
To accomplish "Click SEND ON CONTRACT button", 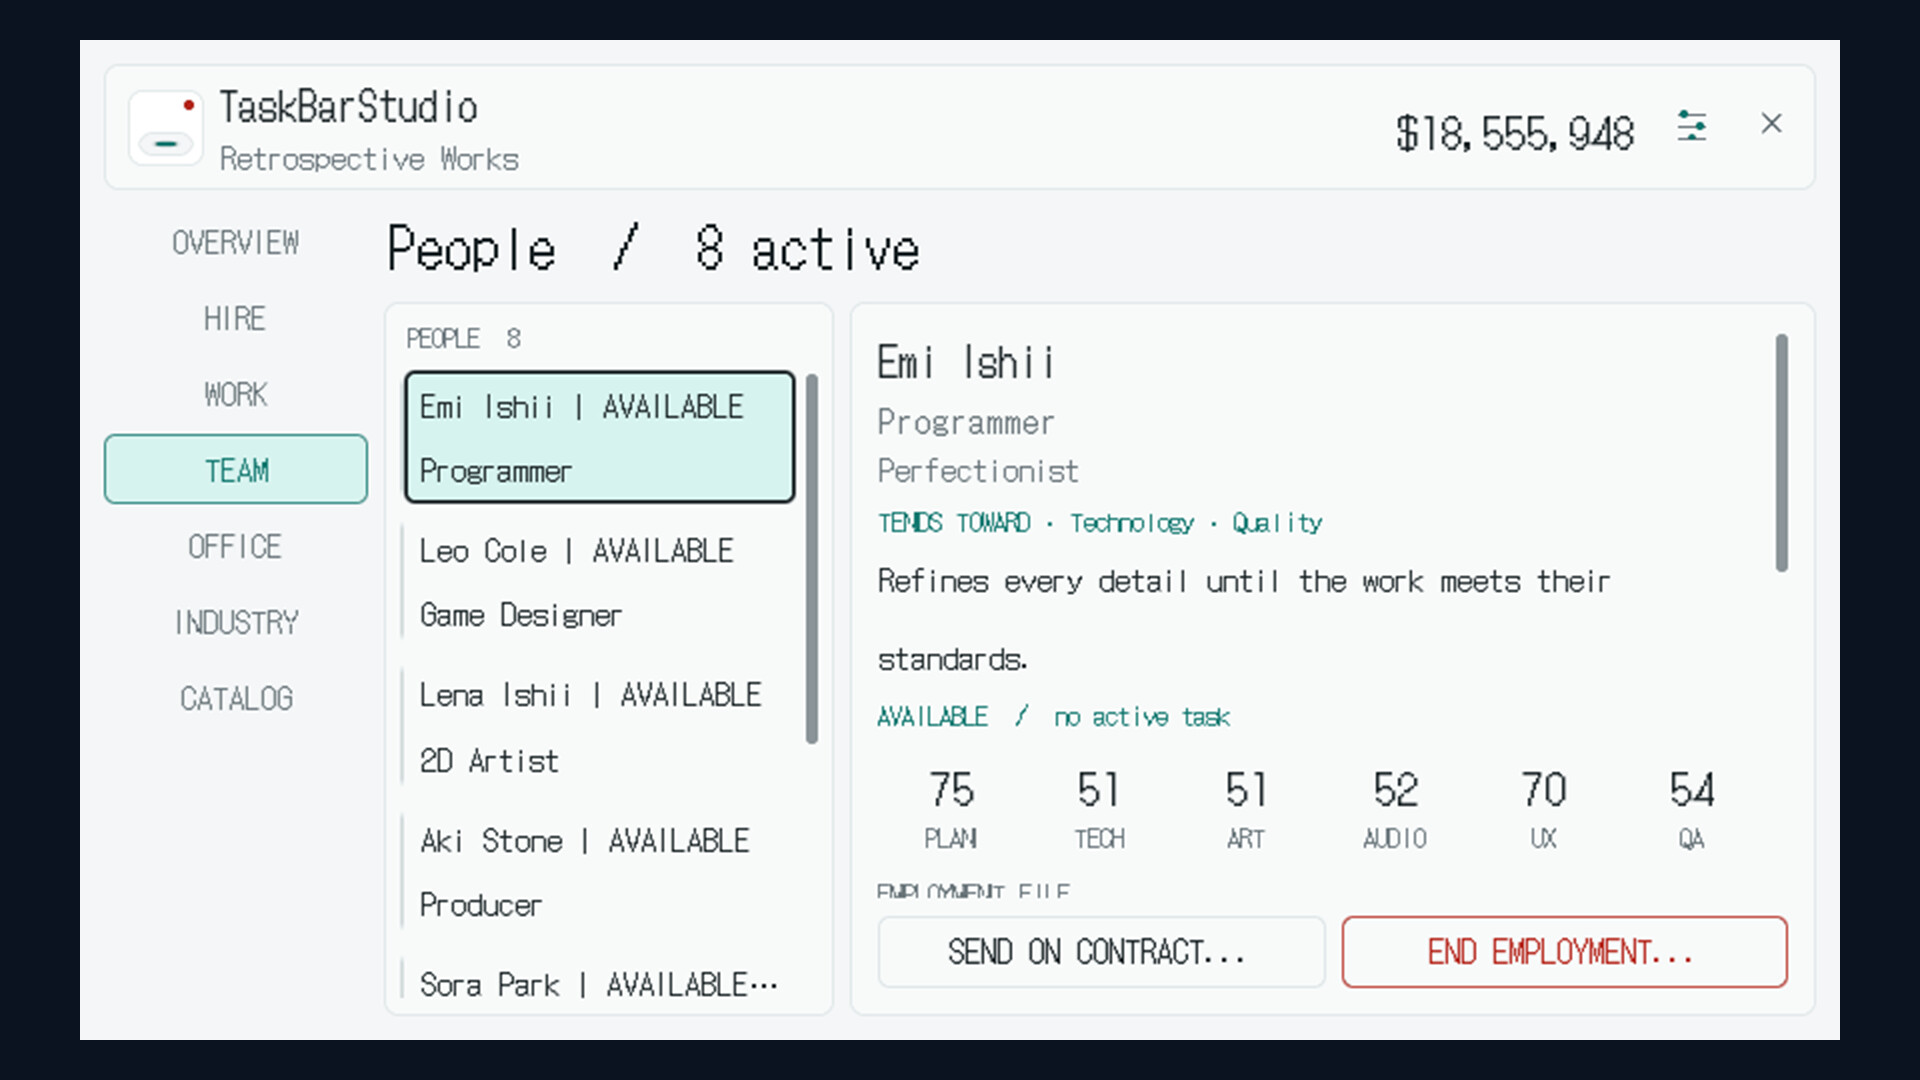I will click(1101, 952).
